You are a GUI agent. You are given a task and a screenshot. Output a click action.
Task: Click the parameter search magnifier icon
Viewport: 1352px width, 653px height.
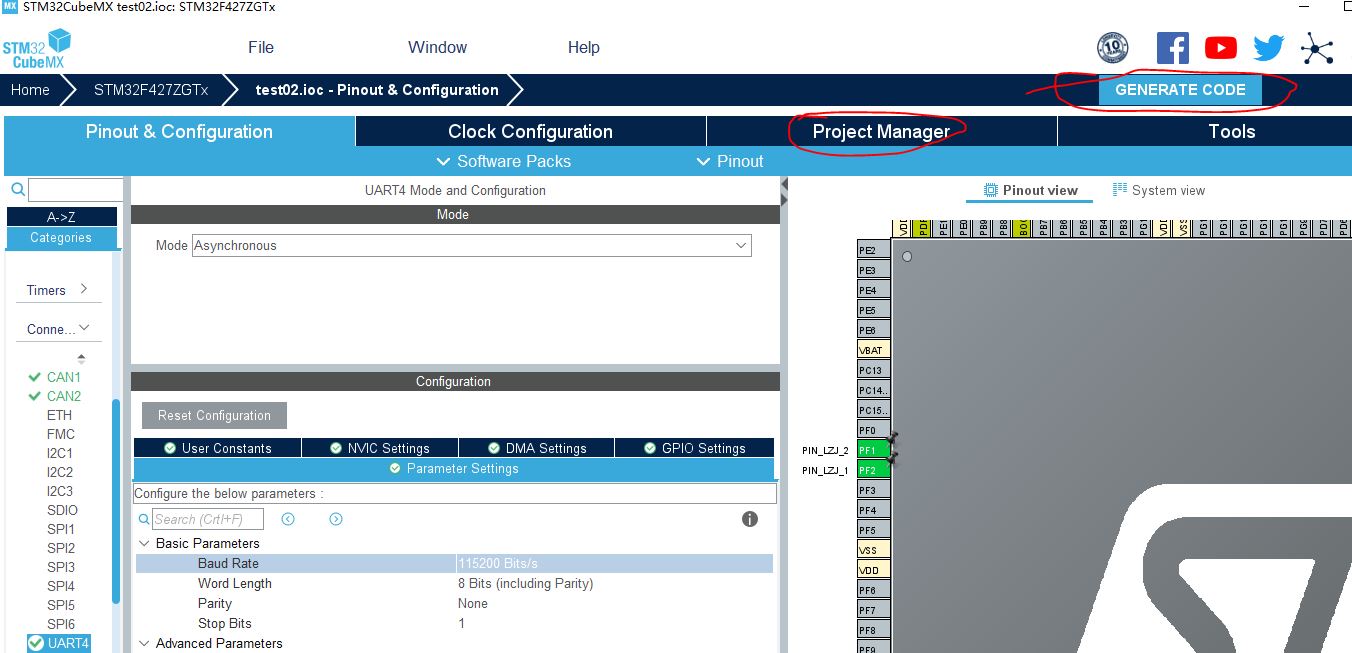point(144,519)
